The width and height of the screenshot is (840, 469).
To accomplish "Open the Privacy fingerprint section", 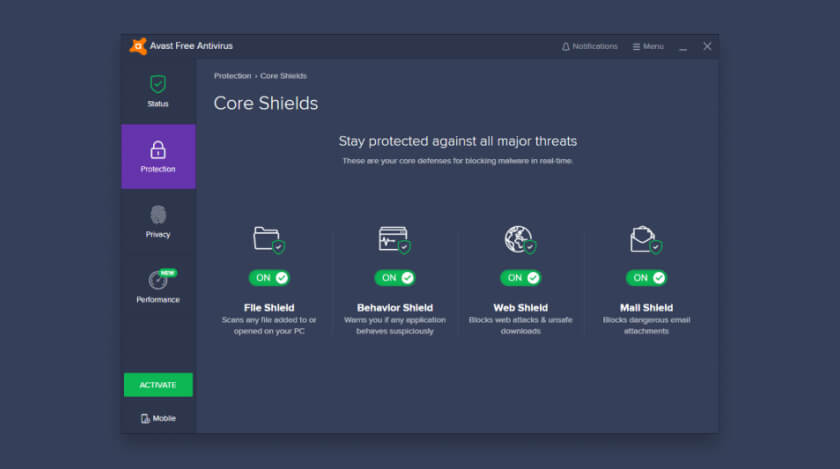I will [x=158, y=221].
